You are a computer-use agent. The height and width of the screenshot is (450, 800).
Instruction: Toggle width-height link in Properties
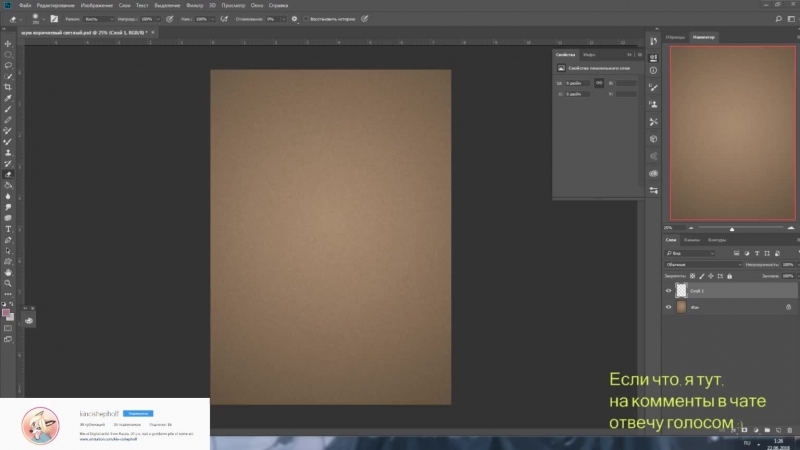(x=599, y=83)
